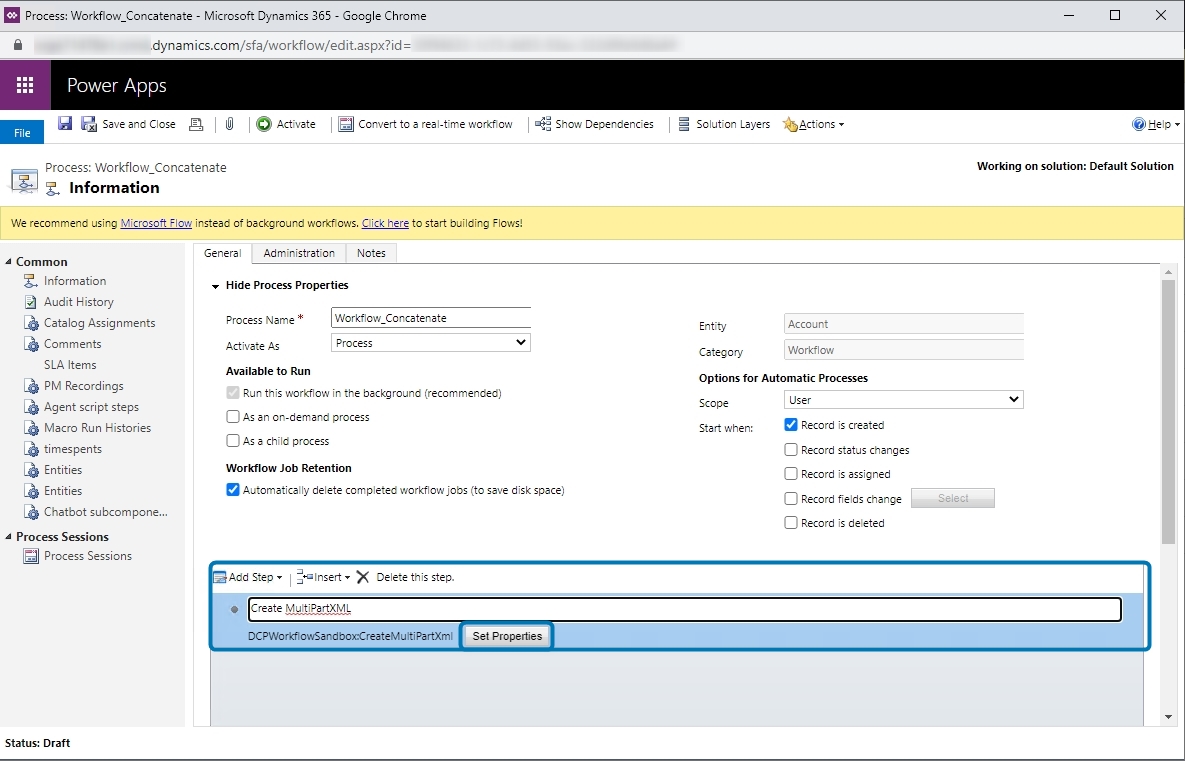Screen dimensions: 1185x761
Task: Switch to the Administration tab
Action: [x=299, y=253]
